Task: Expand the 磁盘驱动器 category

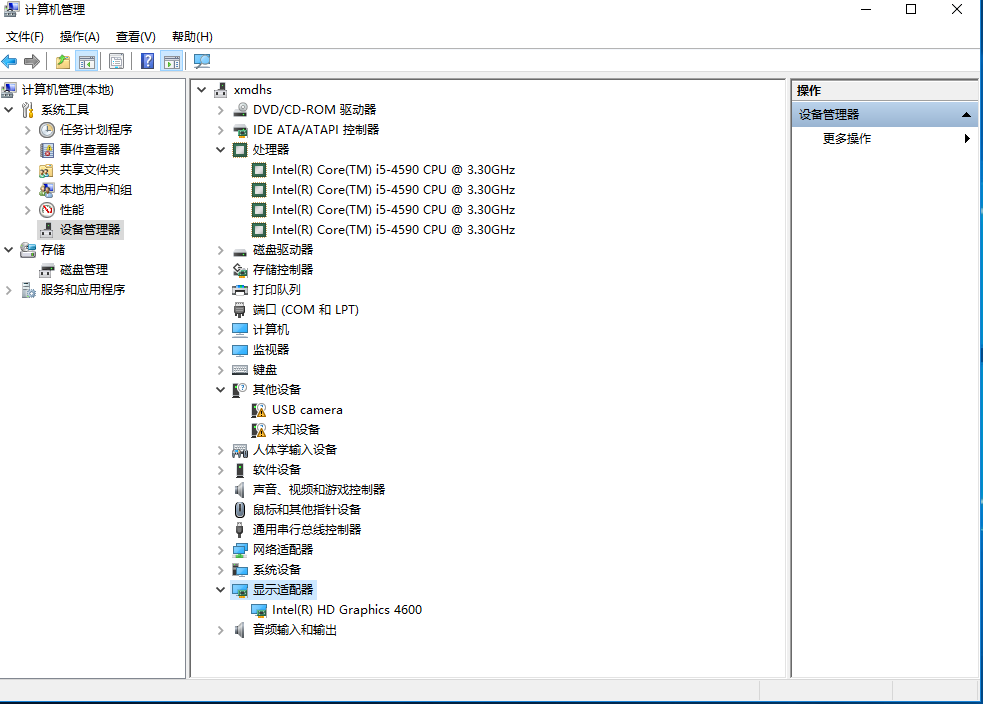Action: 221,250
